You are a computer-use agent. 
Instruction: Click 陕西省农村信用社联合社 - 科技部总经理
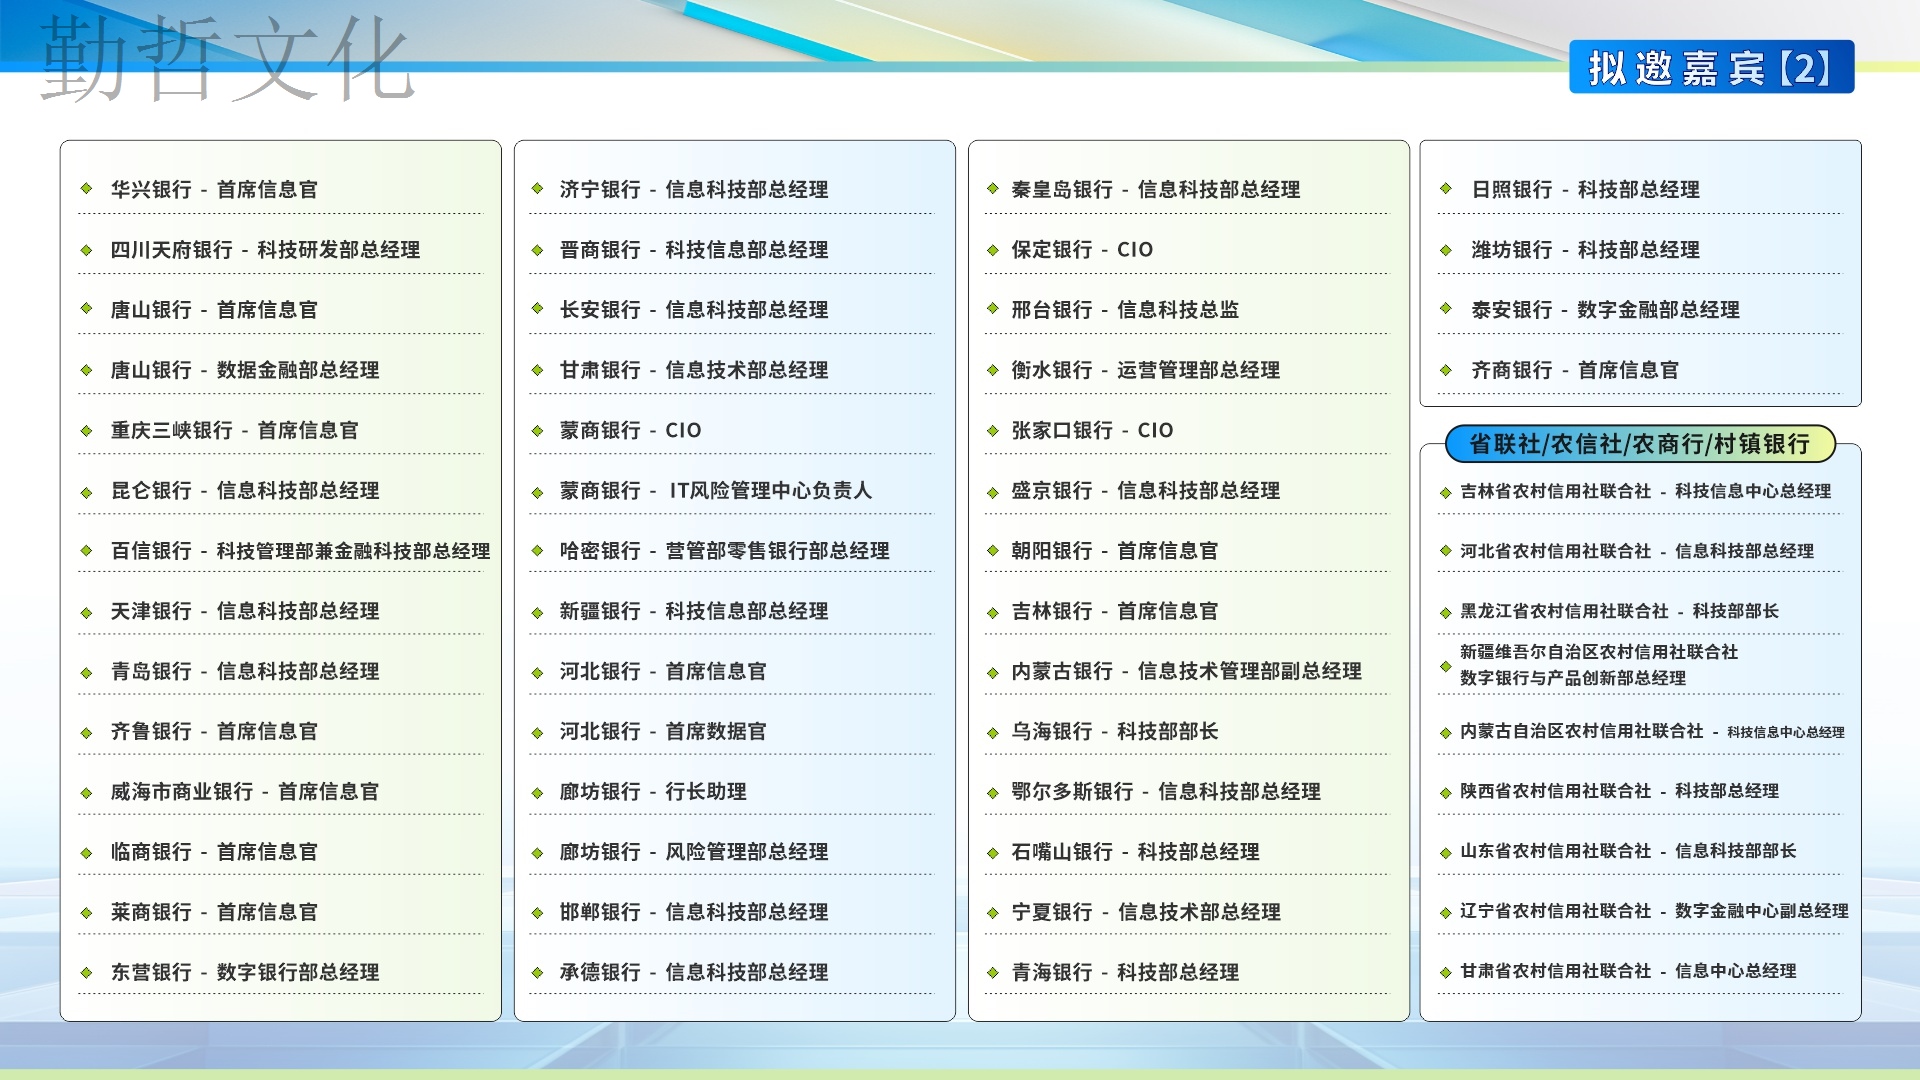pos(1620,791)
